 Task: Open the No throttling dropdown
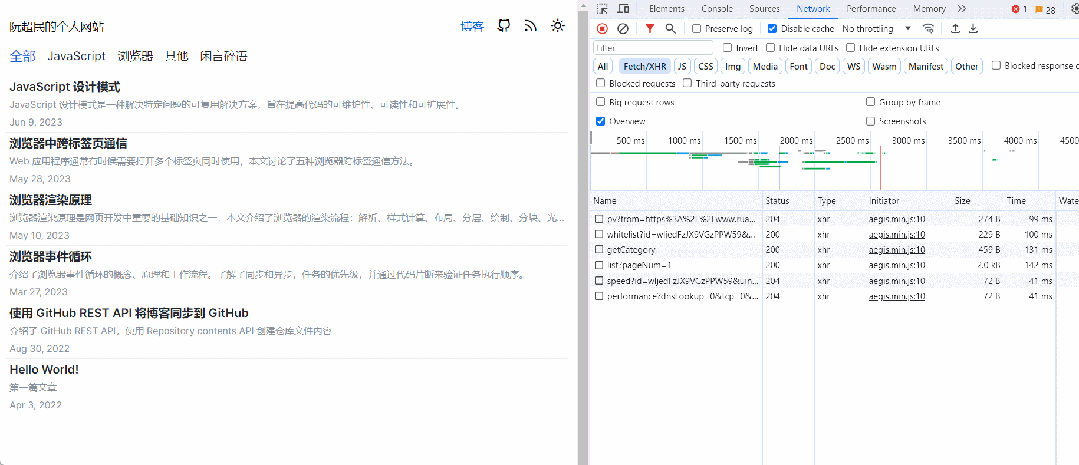click(x=876, y=29)
